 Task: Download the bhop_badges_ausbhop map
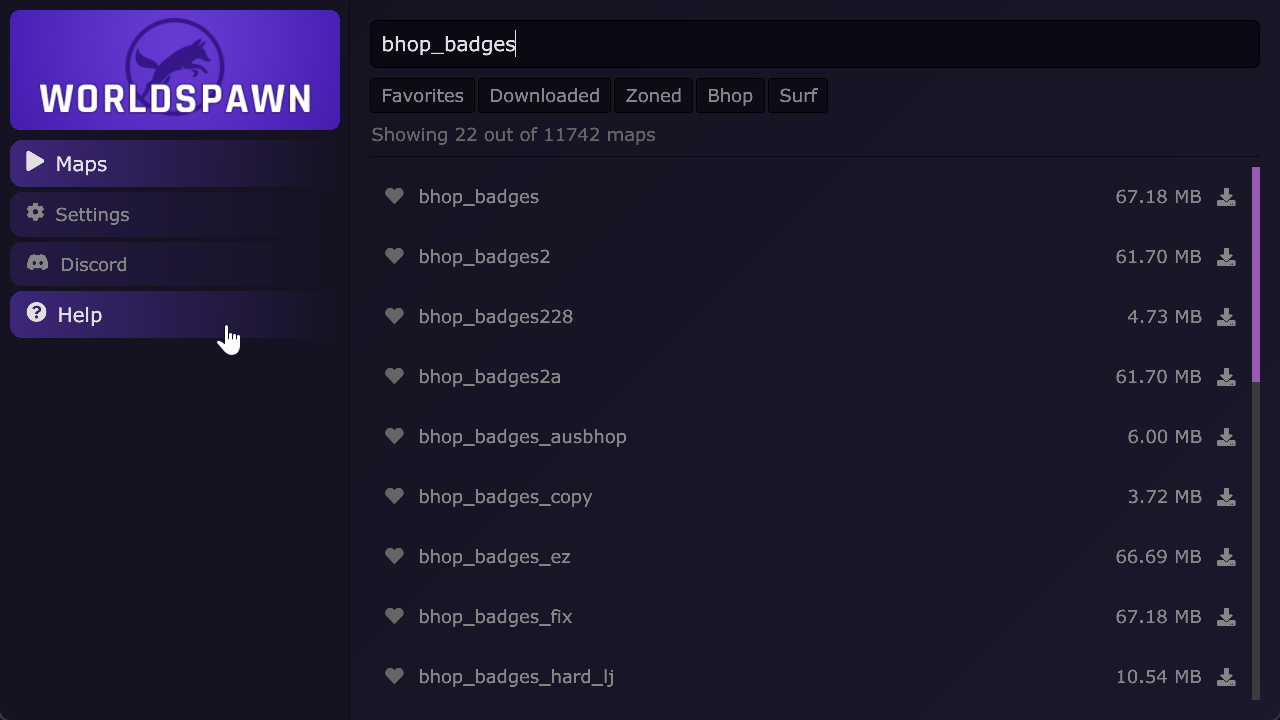(1226, 437)
